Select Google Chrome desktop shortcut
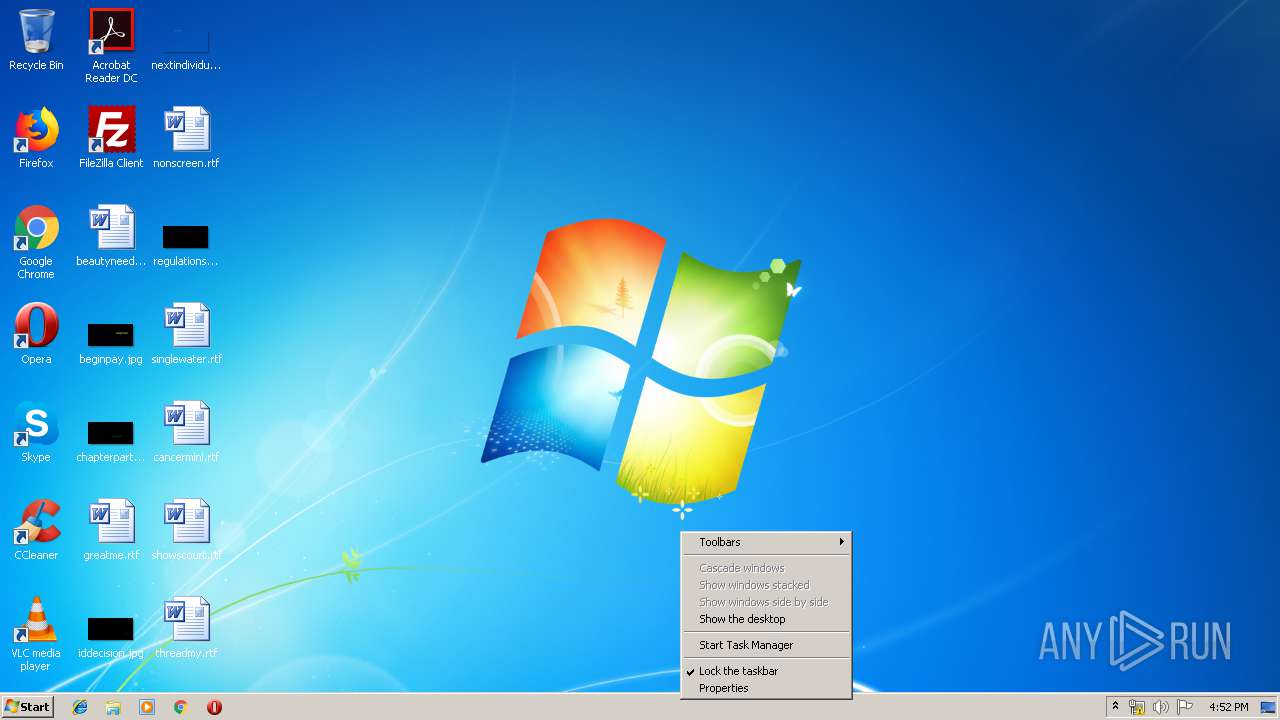 [x=36, y=242]
